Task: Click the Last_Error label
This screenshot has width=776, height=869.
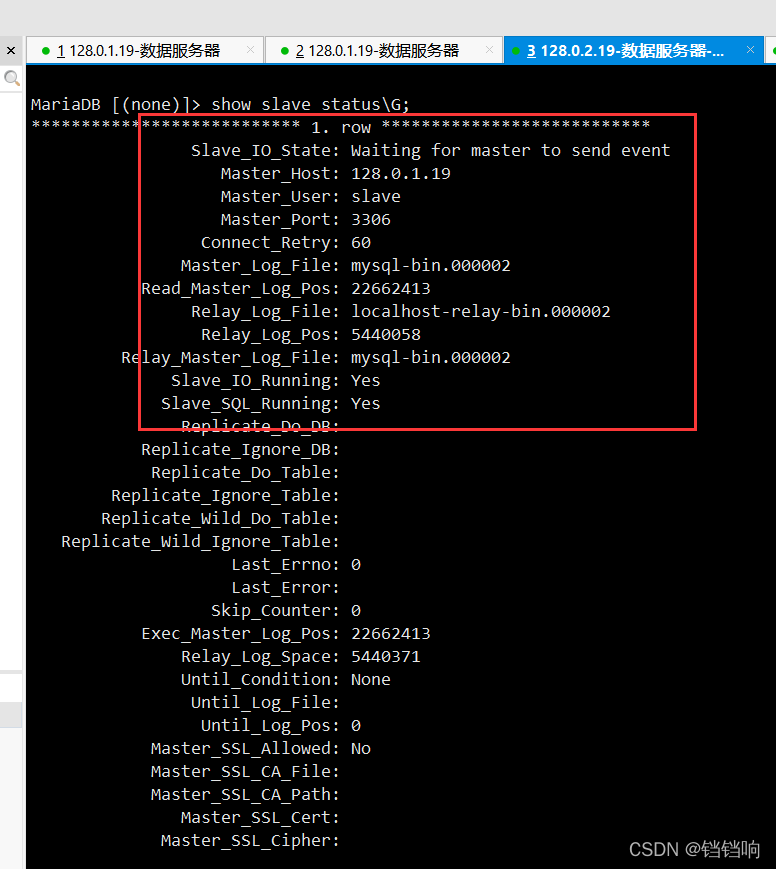Action: point(285,587)
